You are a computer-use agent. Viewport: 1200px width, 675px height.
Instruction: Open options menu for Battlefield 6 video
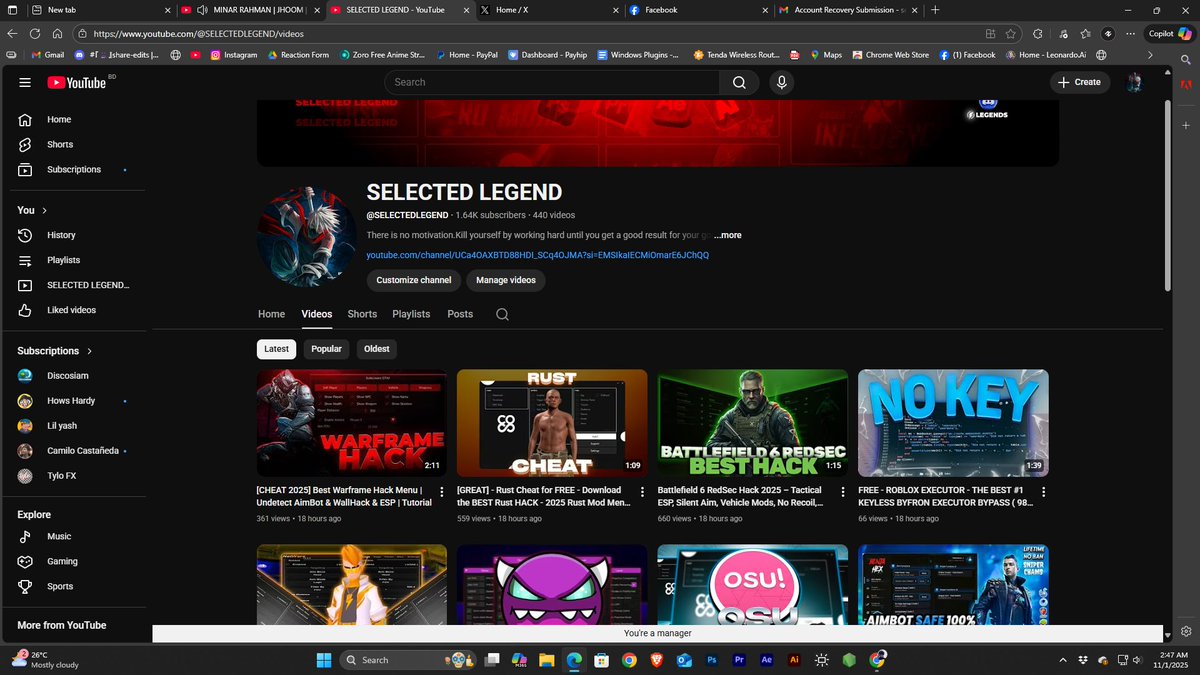coord(843,492)
